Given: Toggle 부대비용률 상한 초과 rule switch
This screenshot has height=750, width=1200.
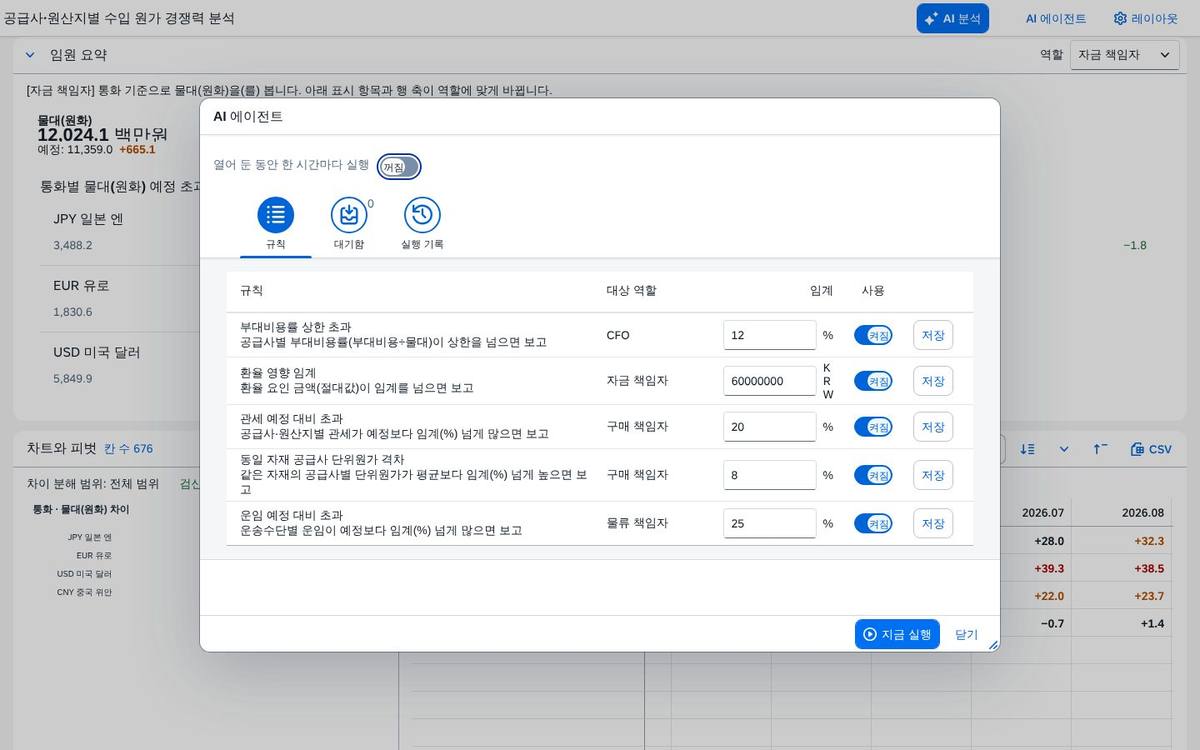Looking at the screenshot, I should click(873, 335).
